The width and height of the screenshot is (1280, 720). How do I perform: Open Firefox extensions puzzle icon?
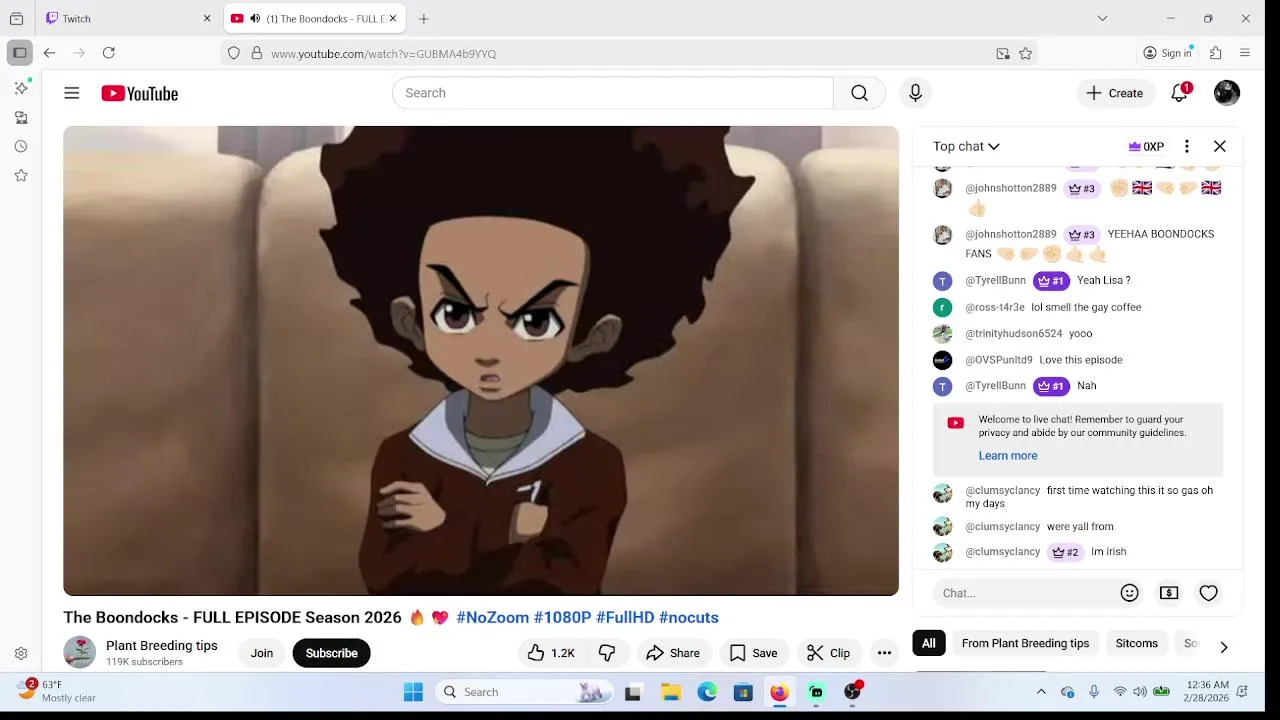pos(1216,53)
